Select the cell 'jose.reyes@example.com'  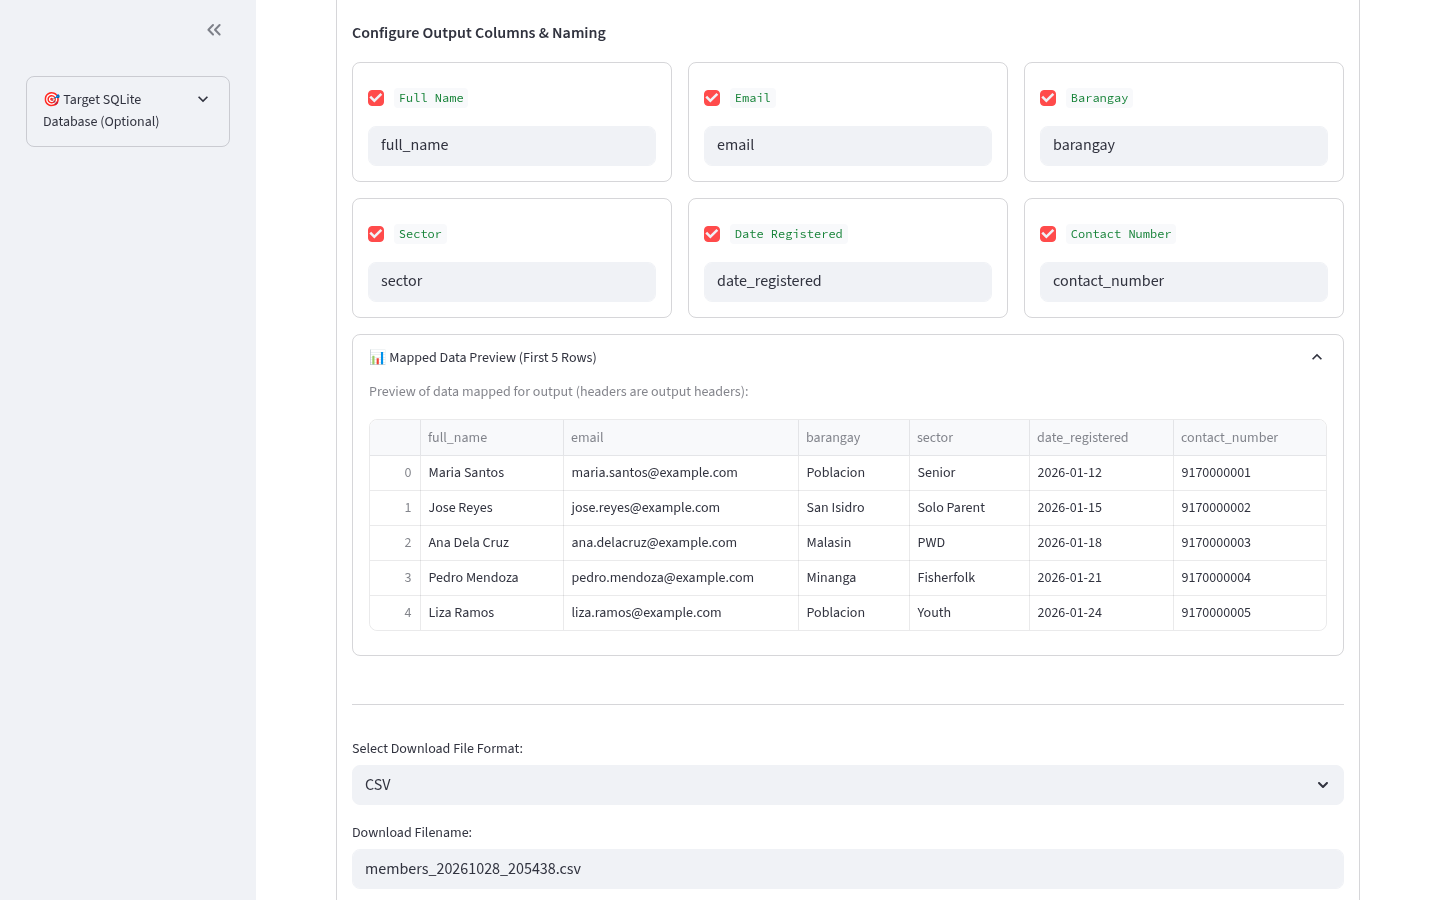coord(681,508)
